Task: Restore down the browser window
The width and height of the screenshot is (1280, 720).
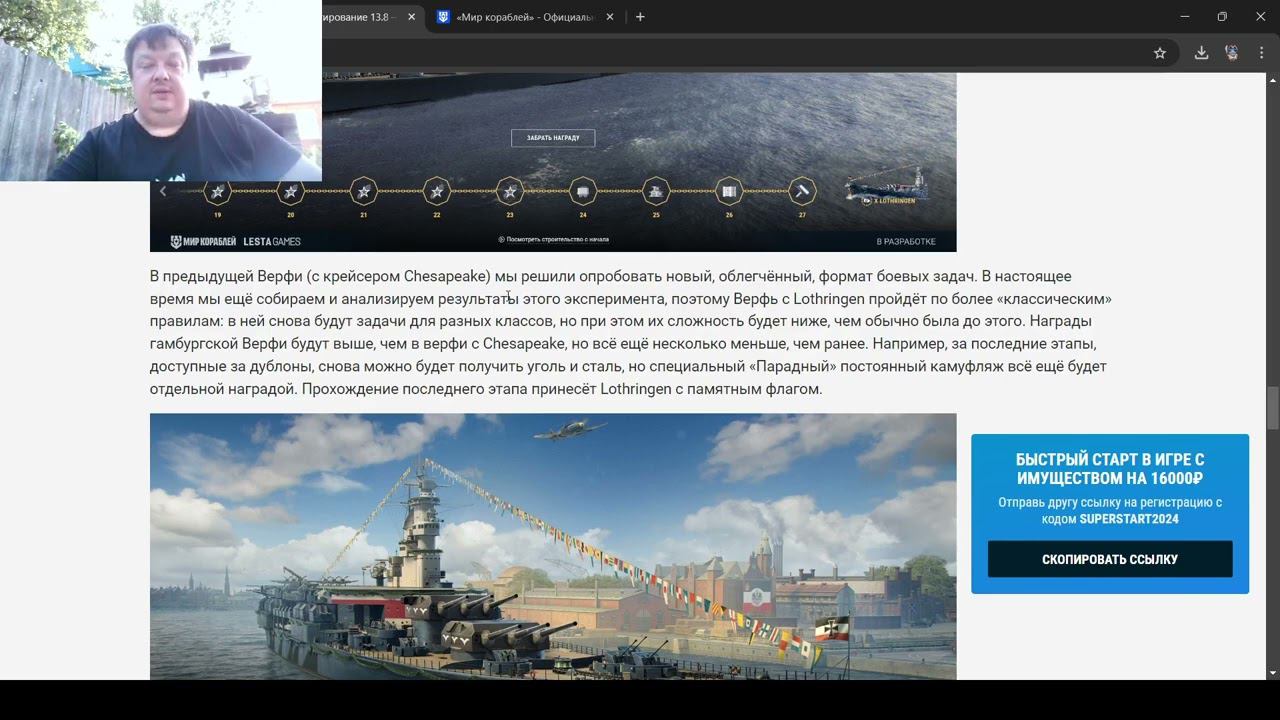Action: coord(1222,17)
